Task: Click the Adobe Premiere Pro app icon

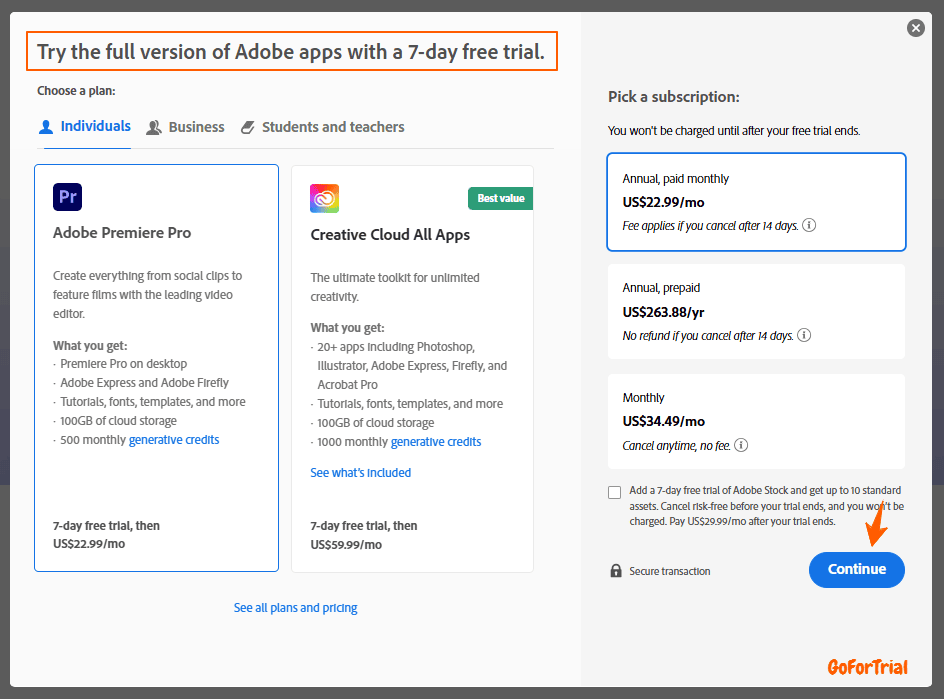Action: click(x=67, y=197)
